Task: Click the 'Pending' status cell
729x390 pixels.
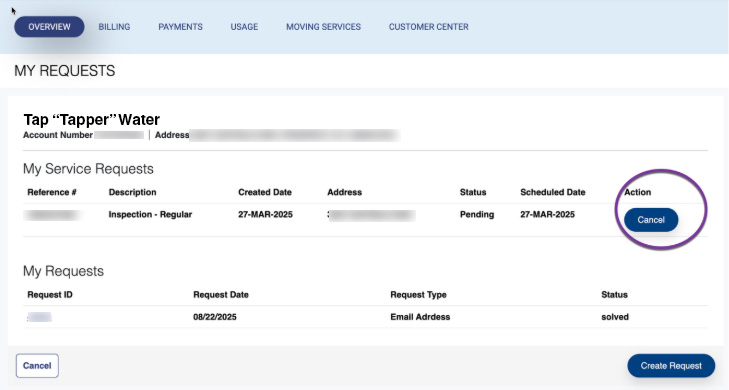Action: [477, 214]
